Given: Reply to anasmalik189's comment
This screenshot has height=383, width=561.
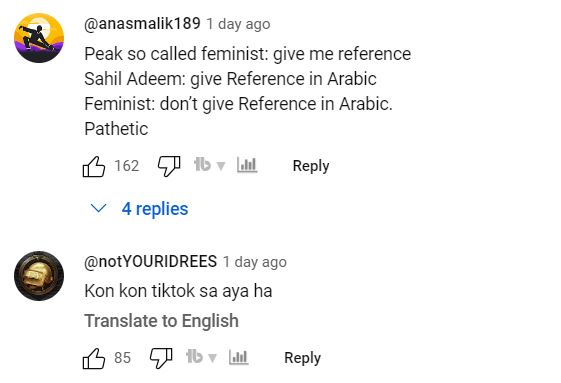Looking at the screenshot, I should pyautogui.click(x=311, y=166).
